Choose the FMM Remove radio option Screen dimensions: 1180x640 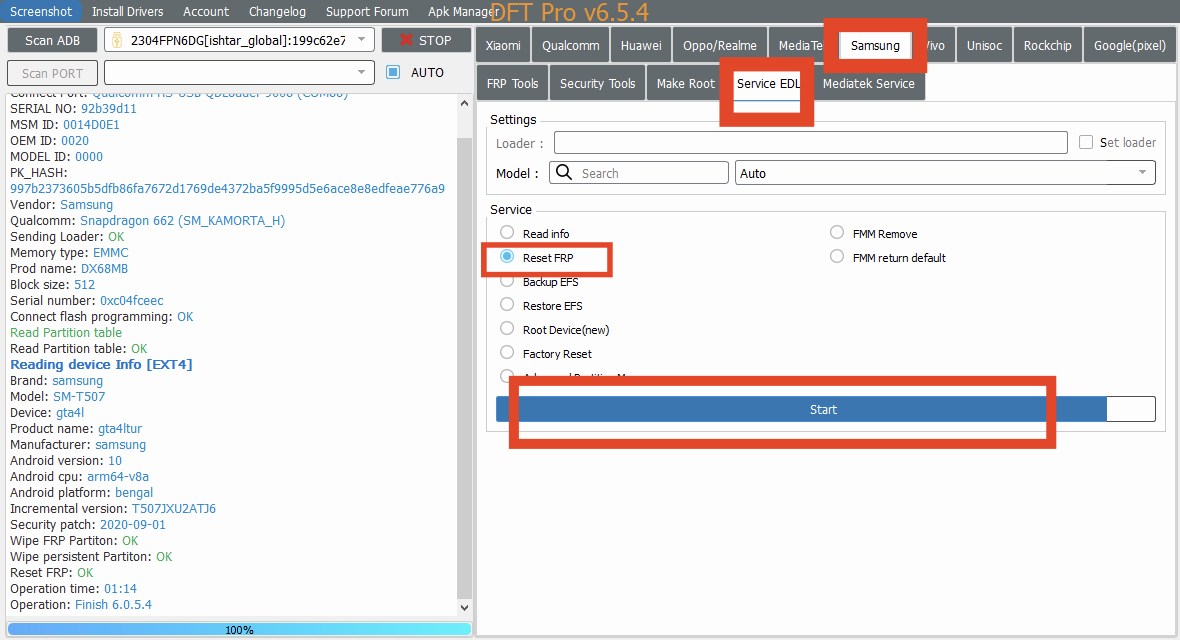tap(837, 233)
